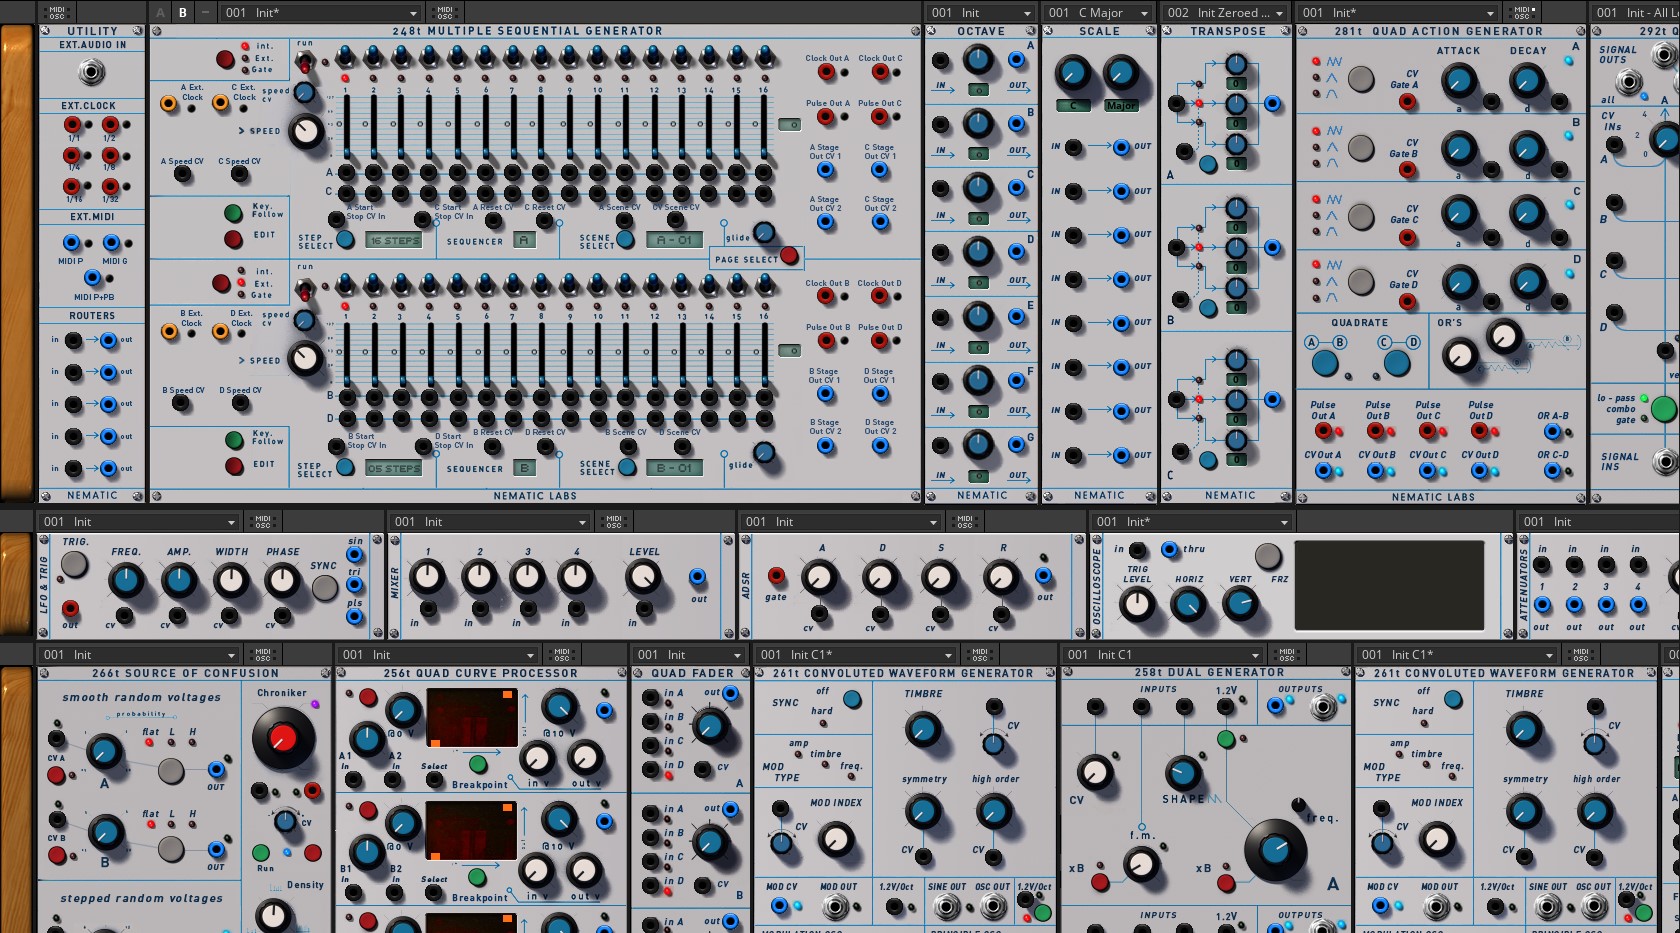The image size is (1680, 933).
Task: Click the MIDI P+PB output jack
Action: click(x=92, y=277)
